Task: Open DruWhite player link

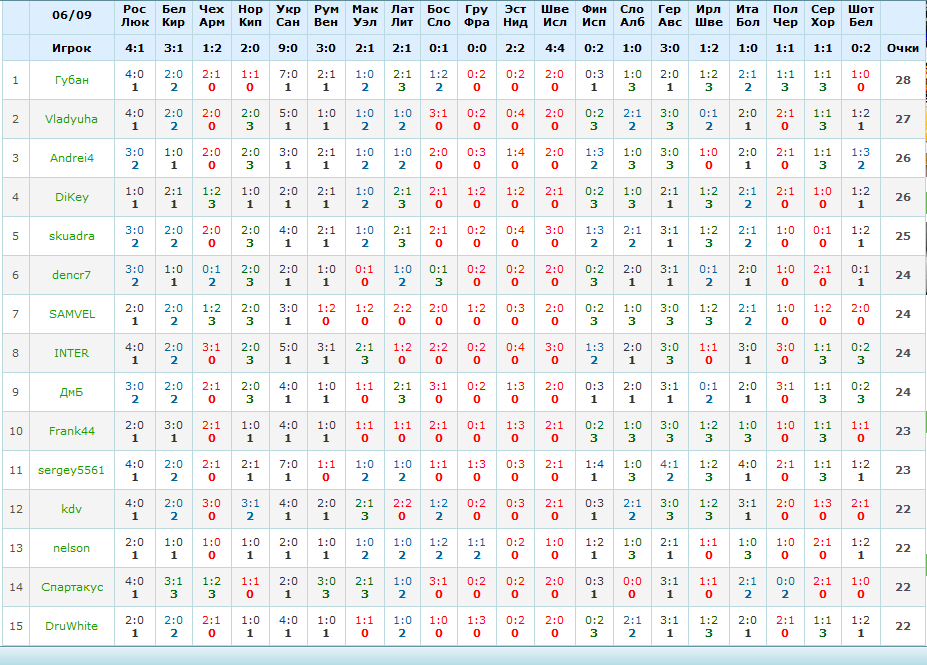Action: 72,626
